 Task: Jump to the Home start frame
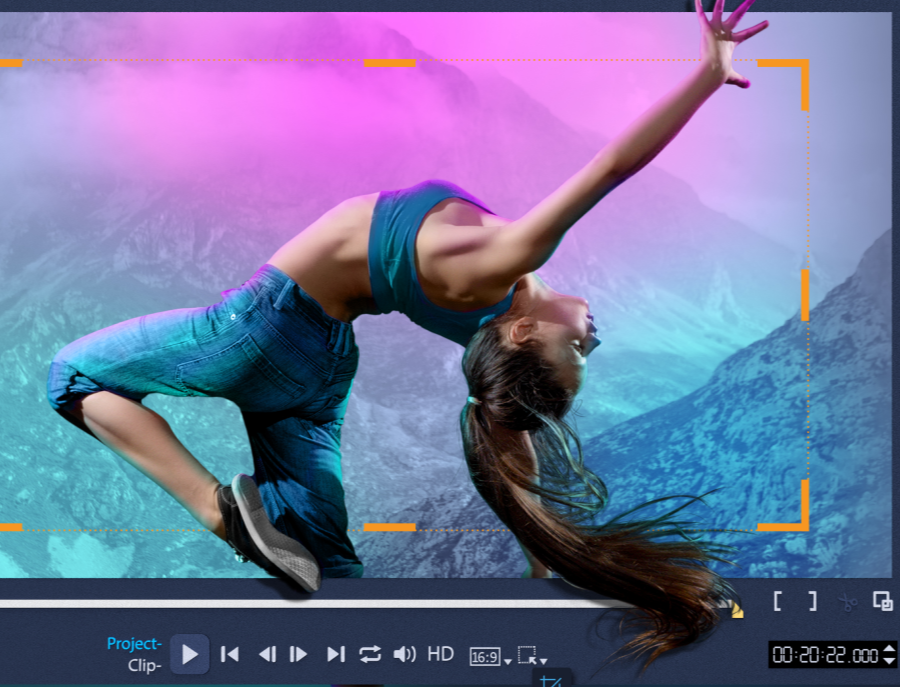230,654
